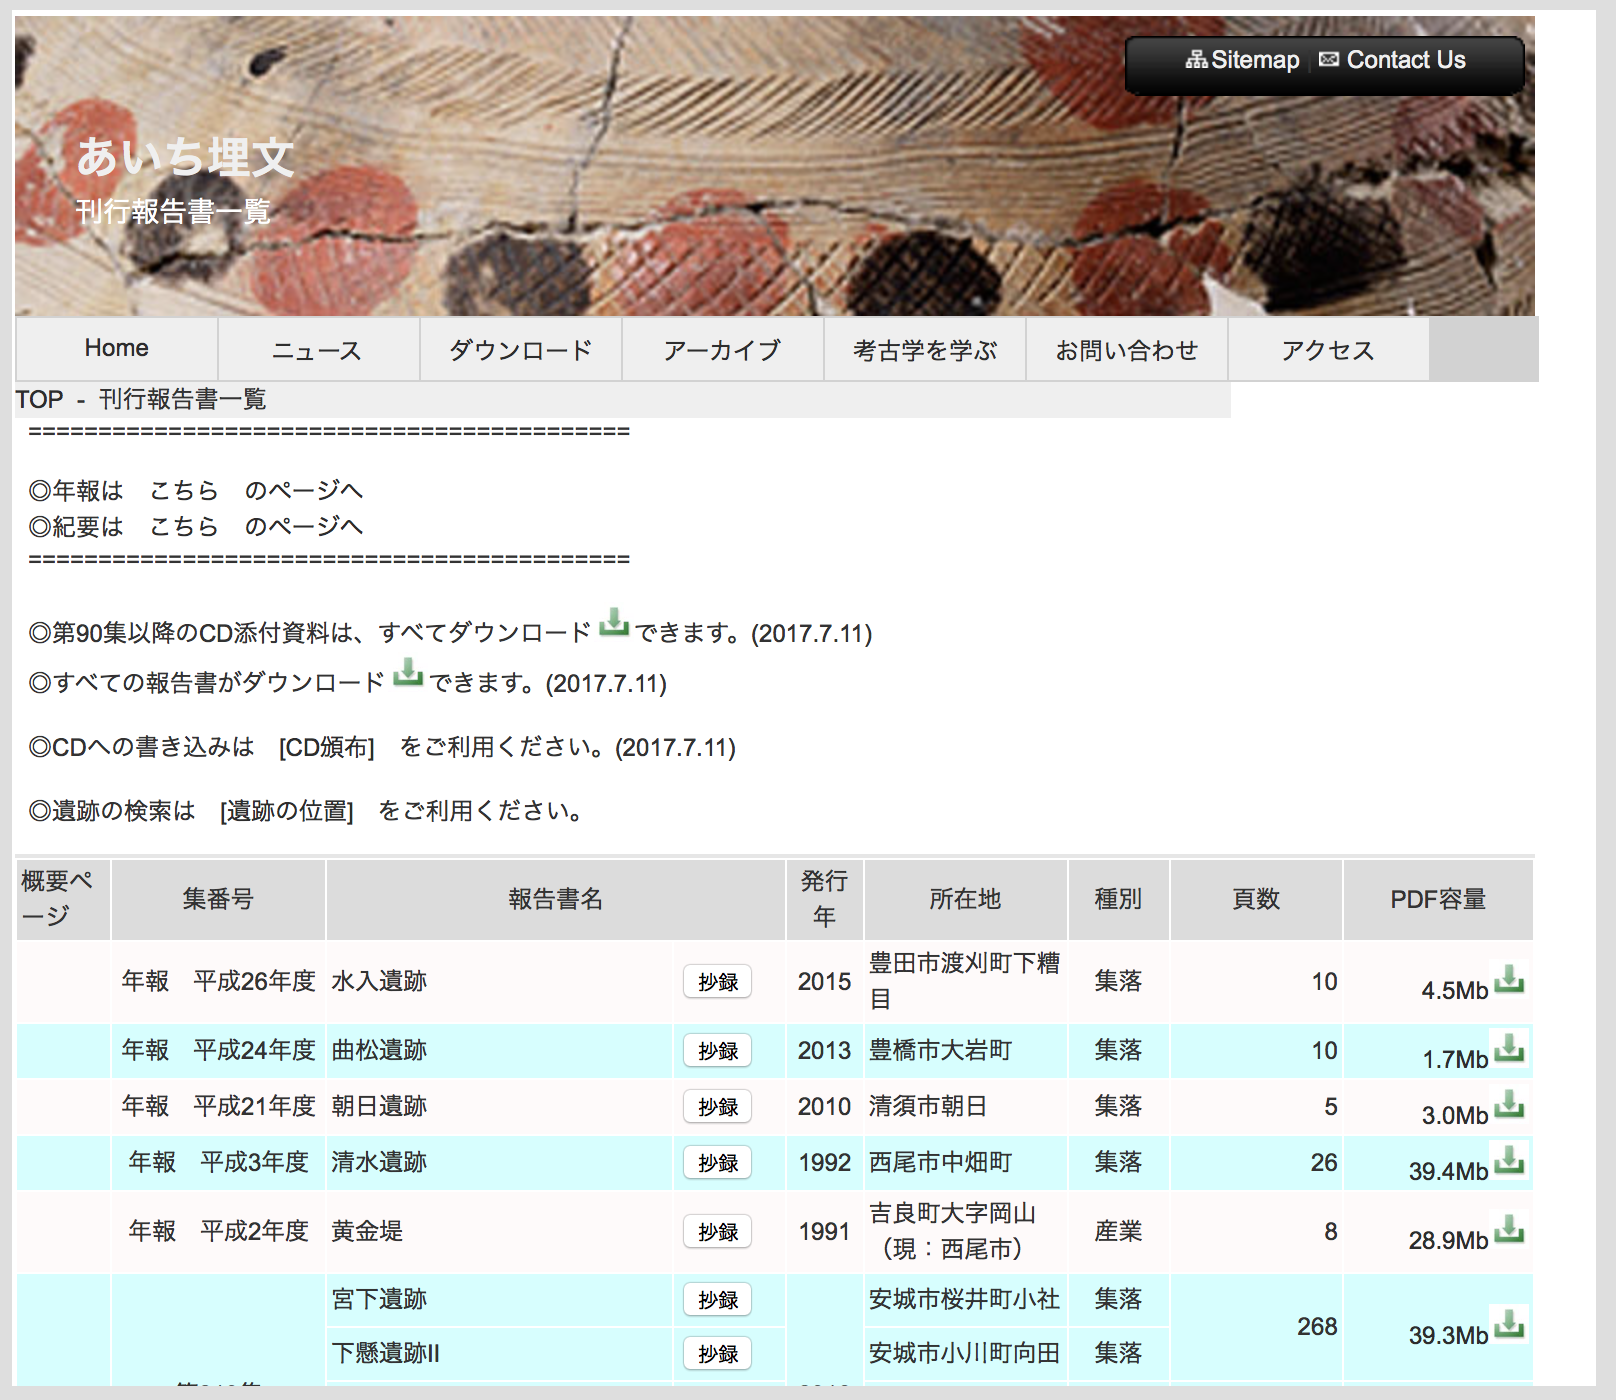Click 年報 平成24年度 cell

click(218, 1050)
